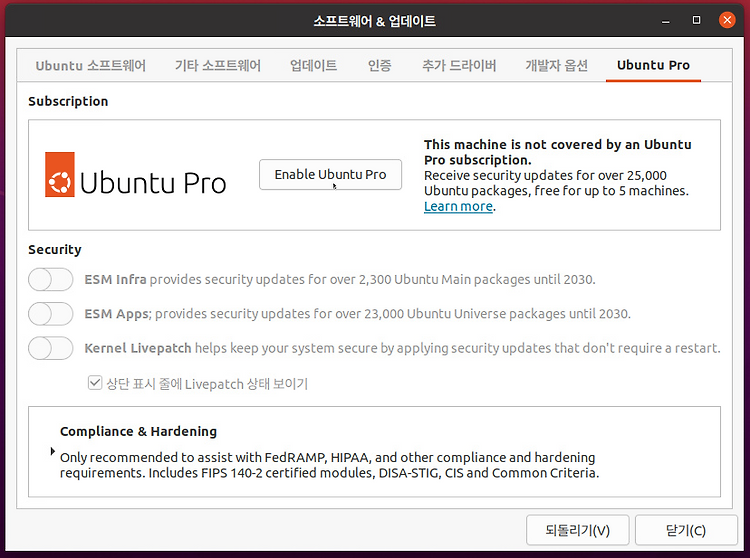Switch to the 개발자 옵션 tab
Screen dimensions: 750x558
coord(557,66)
